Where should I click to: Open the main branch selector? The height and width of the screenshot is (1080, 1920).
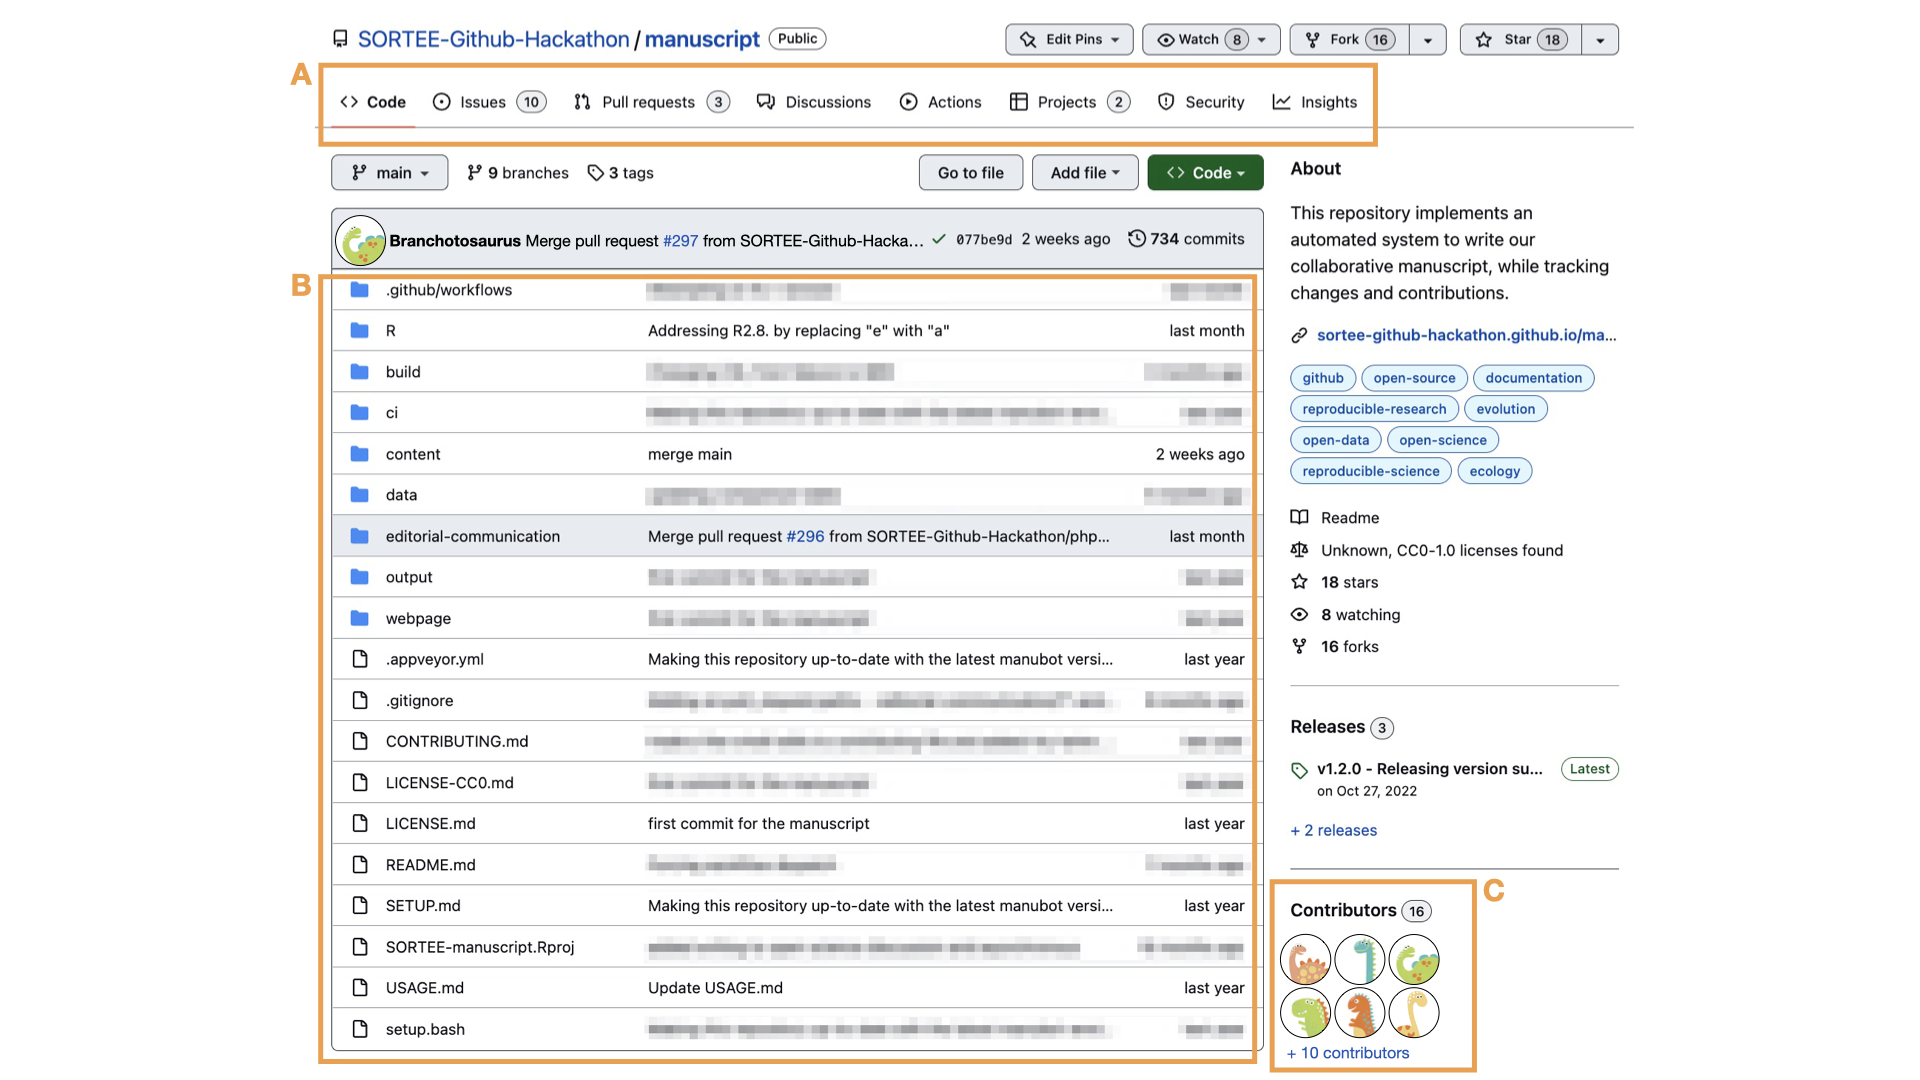(x=390, y=173)
